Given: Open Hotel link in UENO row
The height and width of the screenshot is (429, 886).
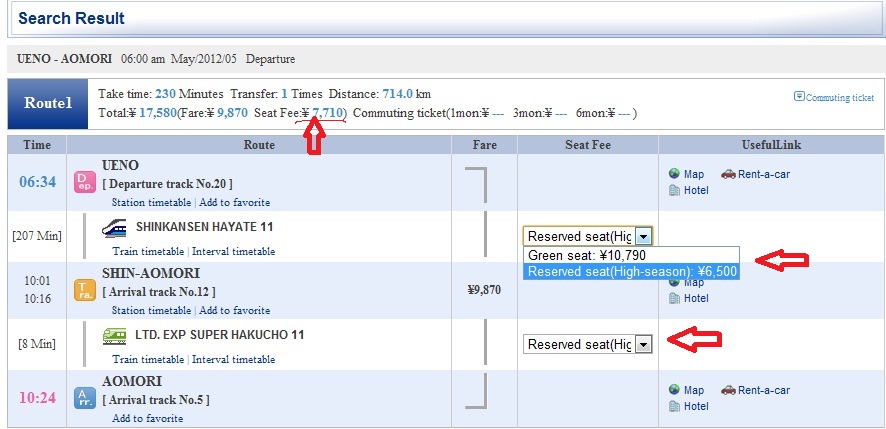Looking at the screenshot, I should (696, 190).
